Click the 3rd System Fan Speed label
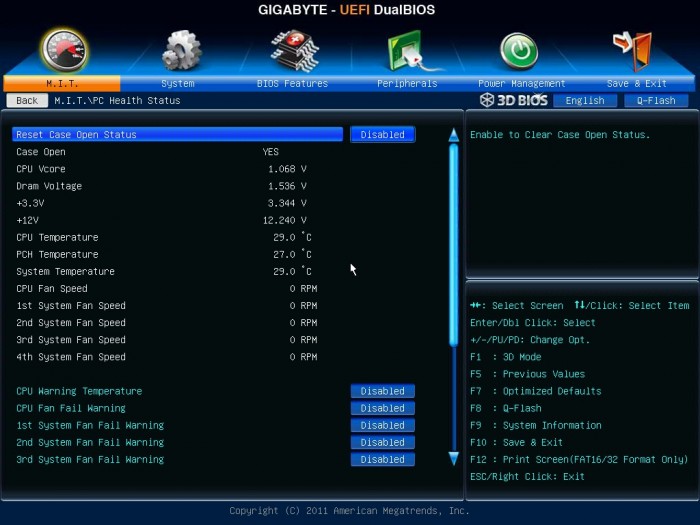This screenshot has height=525, width=700. click(71, 340)
